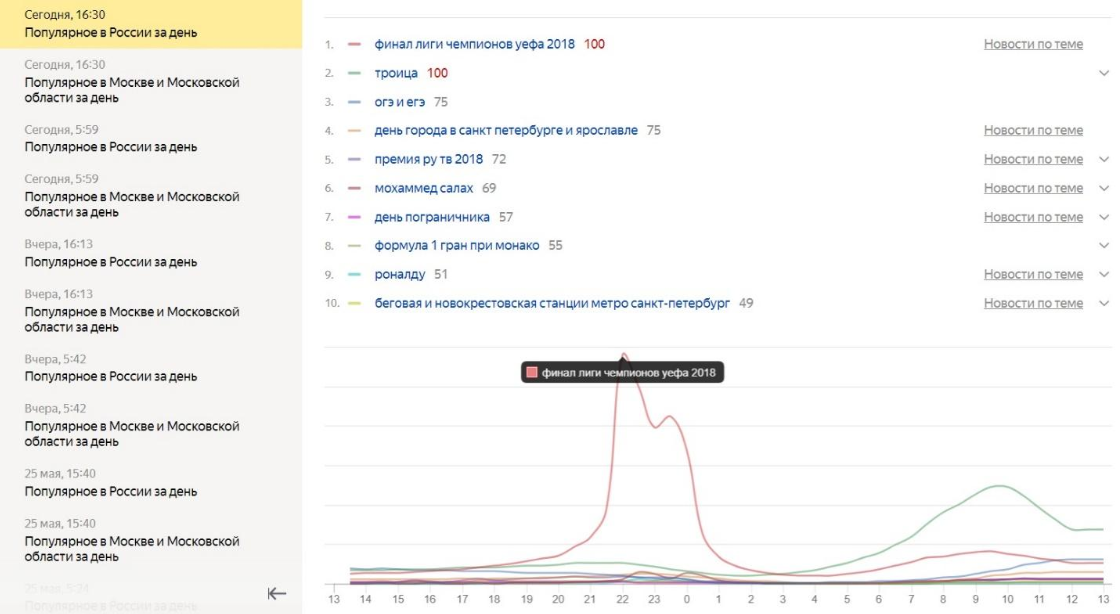1120x614 pixels.
Task: Click cyan legend line next to роналду
Action: (354, 274)
